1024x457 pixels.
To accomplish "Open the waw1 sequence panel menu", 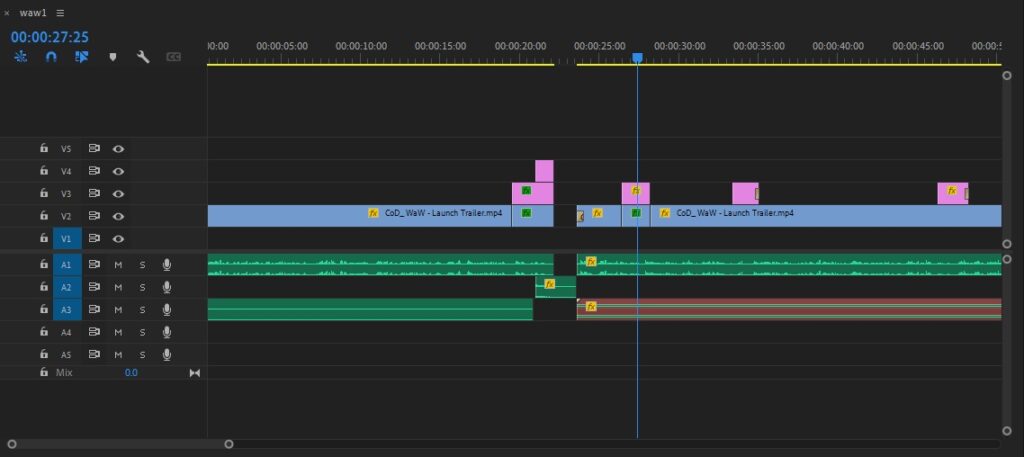I will pyautogui.click(x=61, y=13).
